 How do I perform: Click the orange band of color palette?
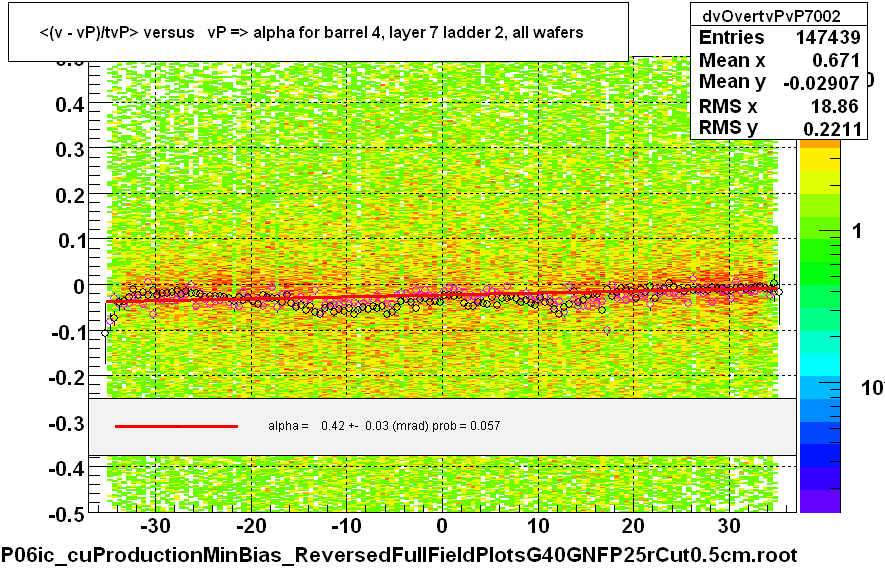pos(820,145)
